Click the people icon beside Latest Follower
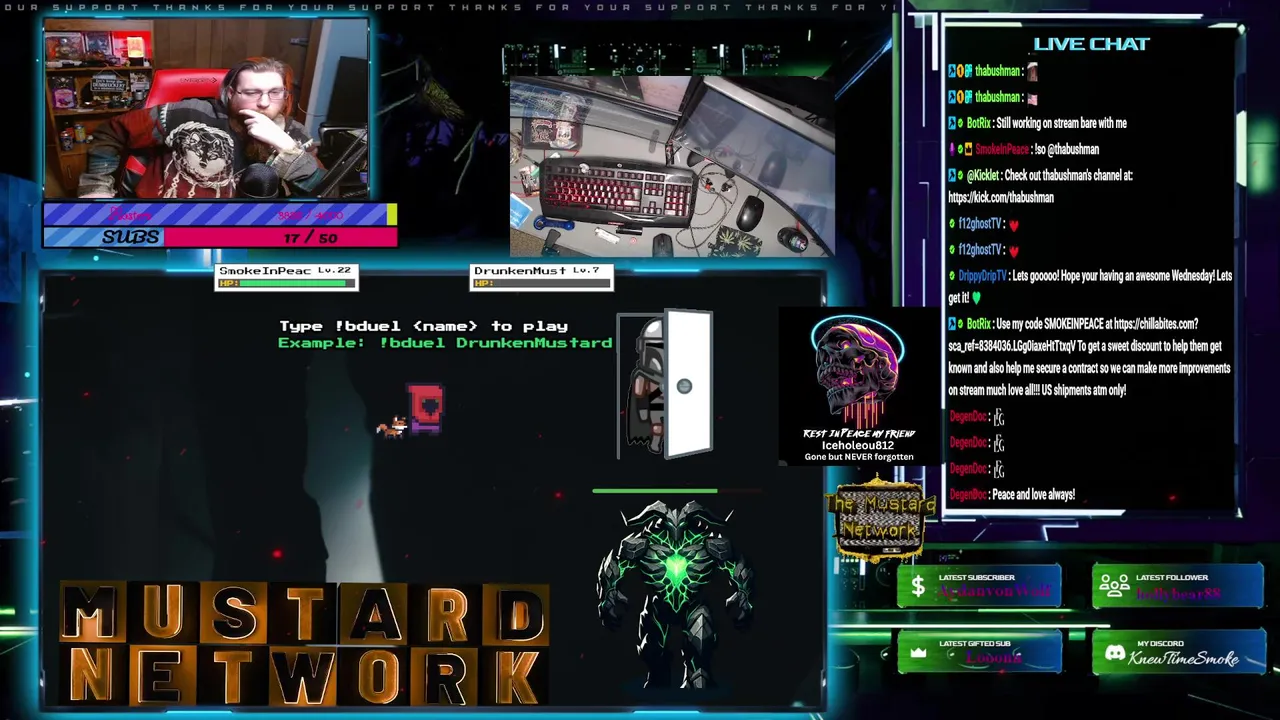 [x=1114, y=586]
